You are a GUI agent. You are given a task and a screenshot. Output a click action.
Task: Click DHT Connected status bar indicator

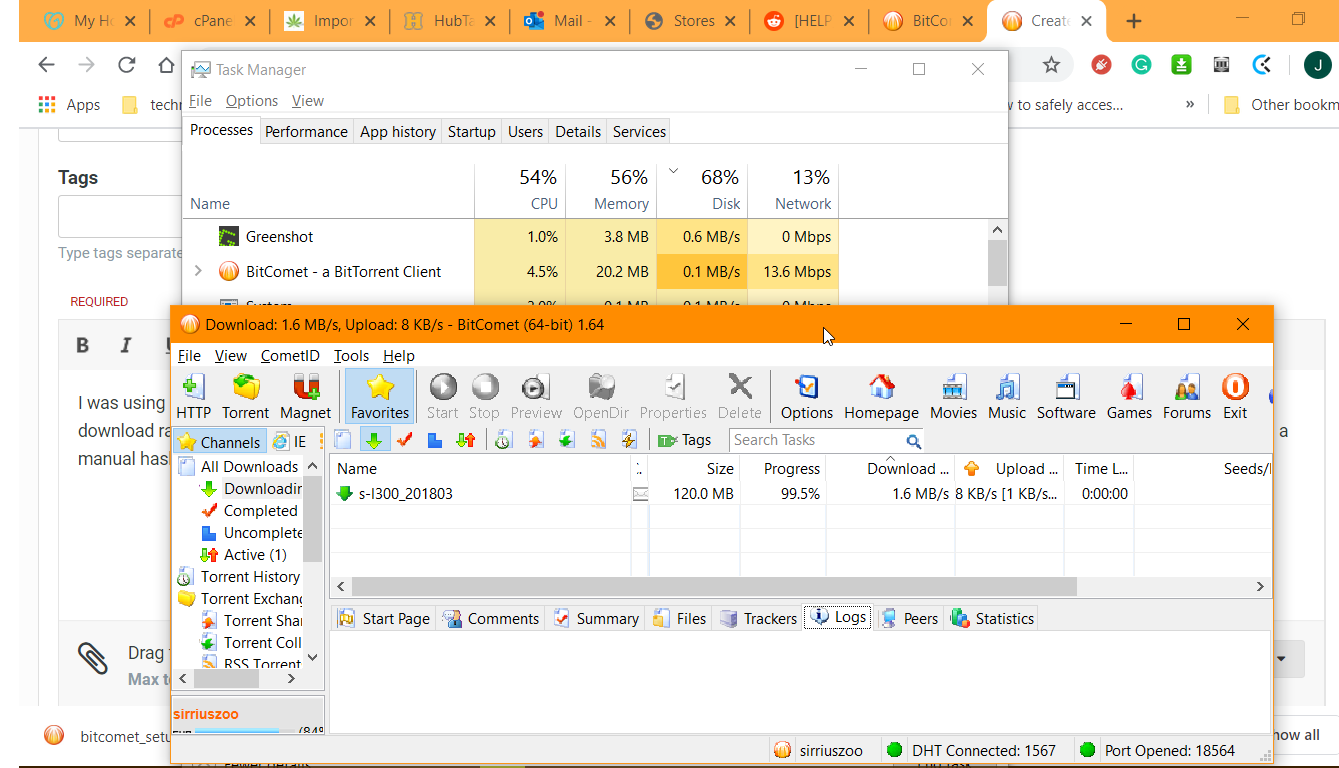[971, 750]
